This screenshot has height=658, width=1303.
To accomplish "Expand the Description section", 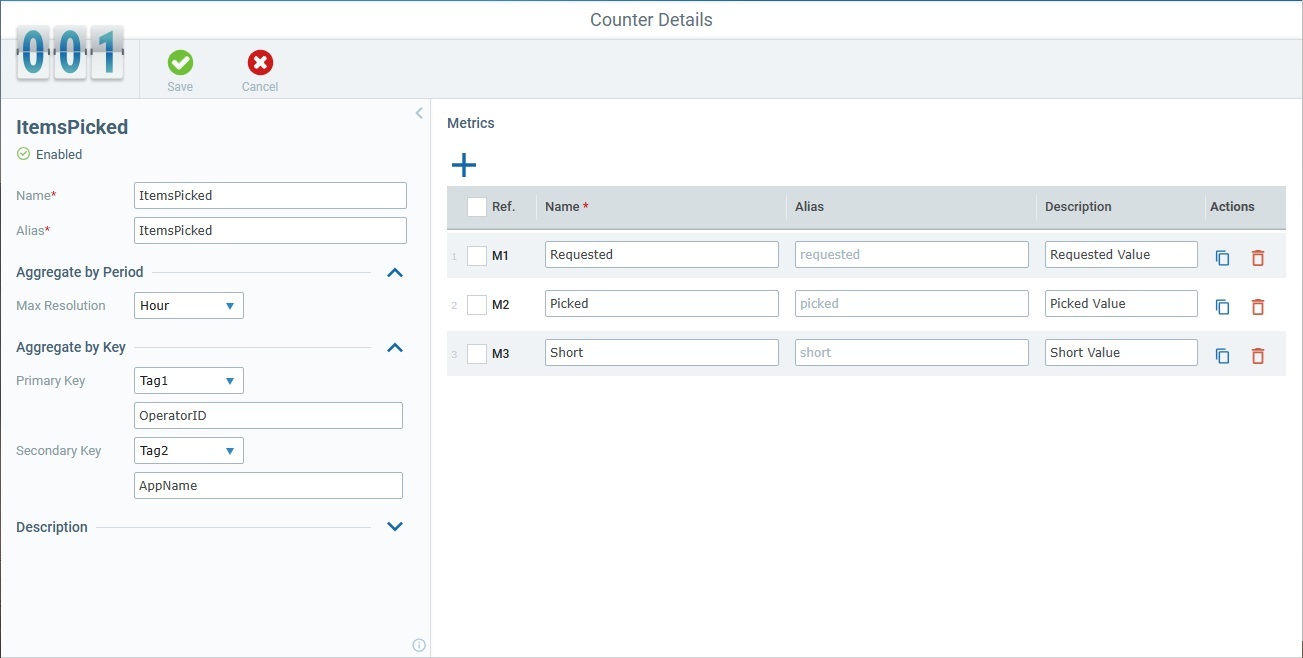I will (395, 527).
